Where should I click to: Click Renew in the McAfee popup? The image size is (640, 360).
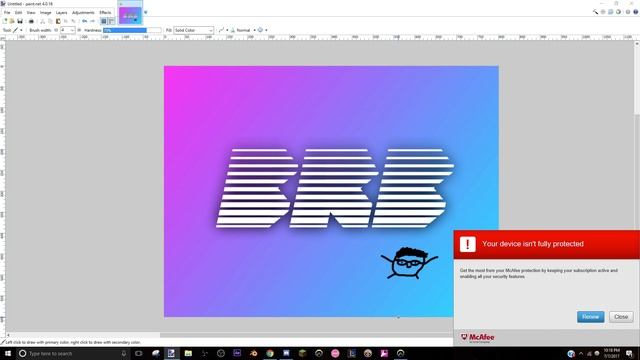click(590, 317)
